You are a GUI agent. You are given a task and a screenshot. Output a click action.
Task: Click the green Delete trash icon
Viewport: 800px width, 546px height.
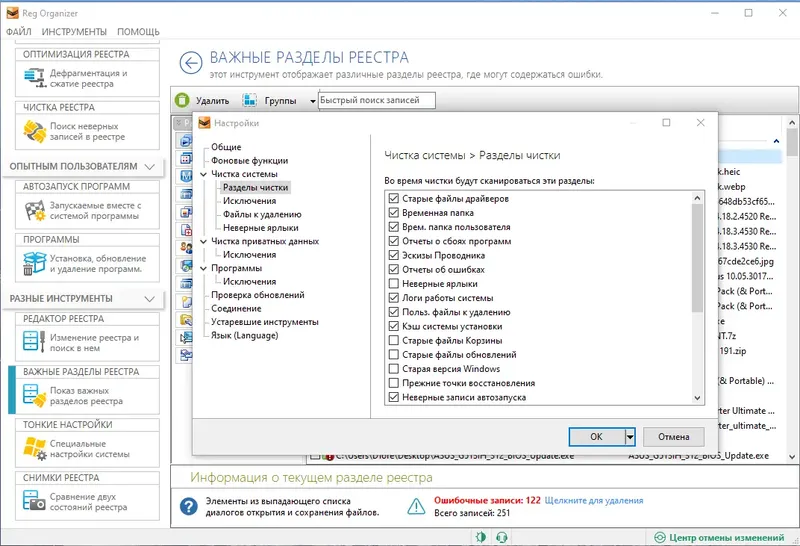[x=182, y=100]
